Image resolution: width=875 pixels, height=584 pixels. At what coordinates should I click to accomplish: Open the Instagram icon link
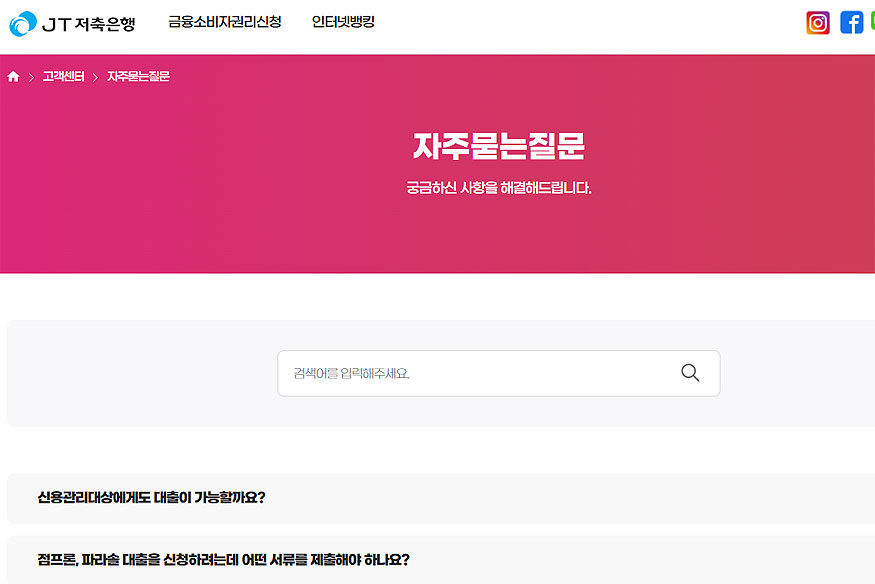pyautogui.click(x=818, y=23)
